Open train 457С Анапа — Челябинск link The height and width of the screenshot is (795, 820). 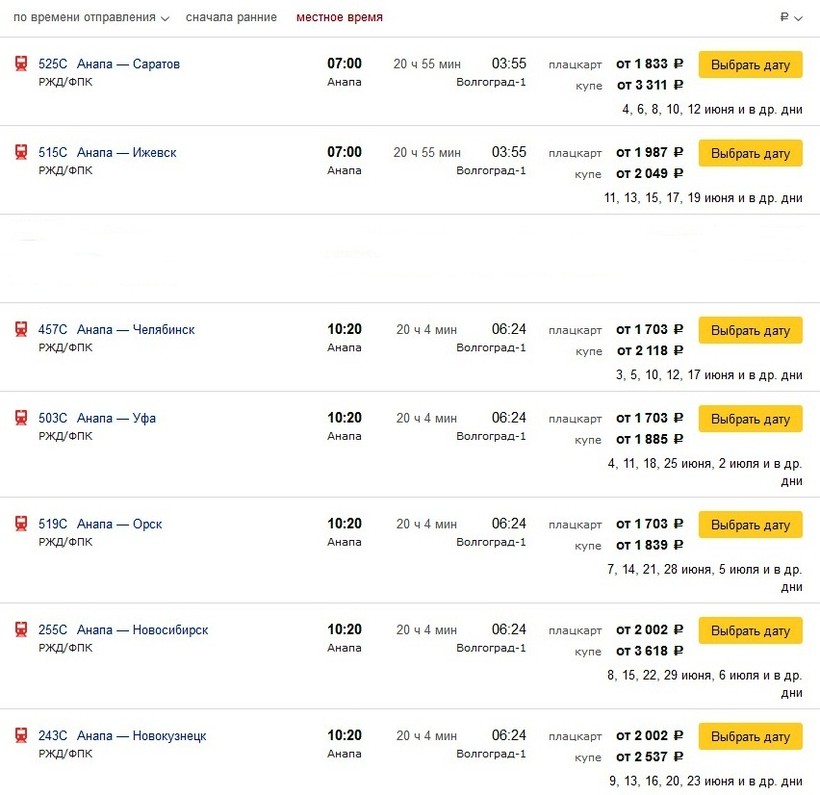point(116,330)
